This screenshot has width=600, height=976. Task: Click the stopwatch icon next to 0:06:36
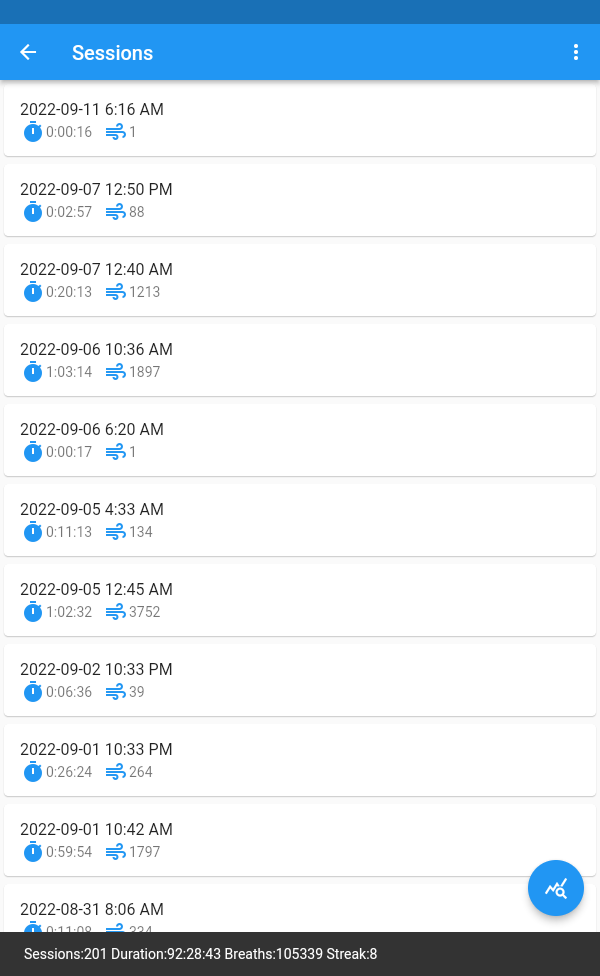pos(33,692)
